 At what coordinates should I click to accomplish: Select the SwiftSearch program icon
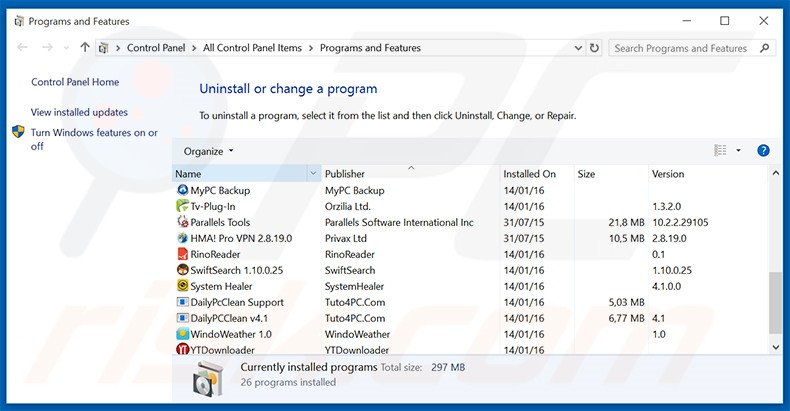tap(182, 270)
